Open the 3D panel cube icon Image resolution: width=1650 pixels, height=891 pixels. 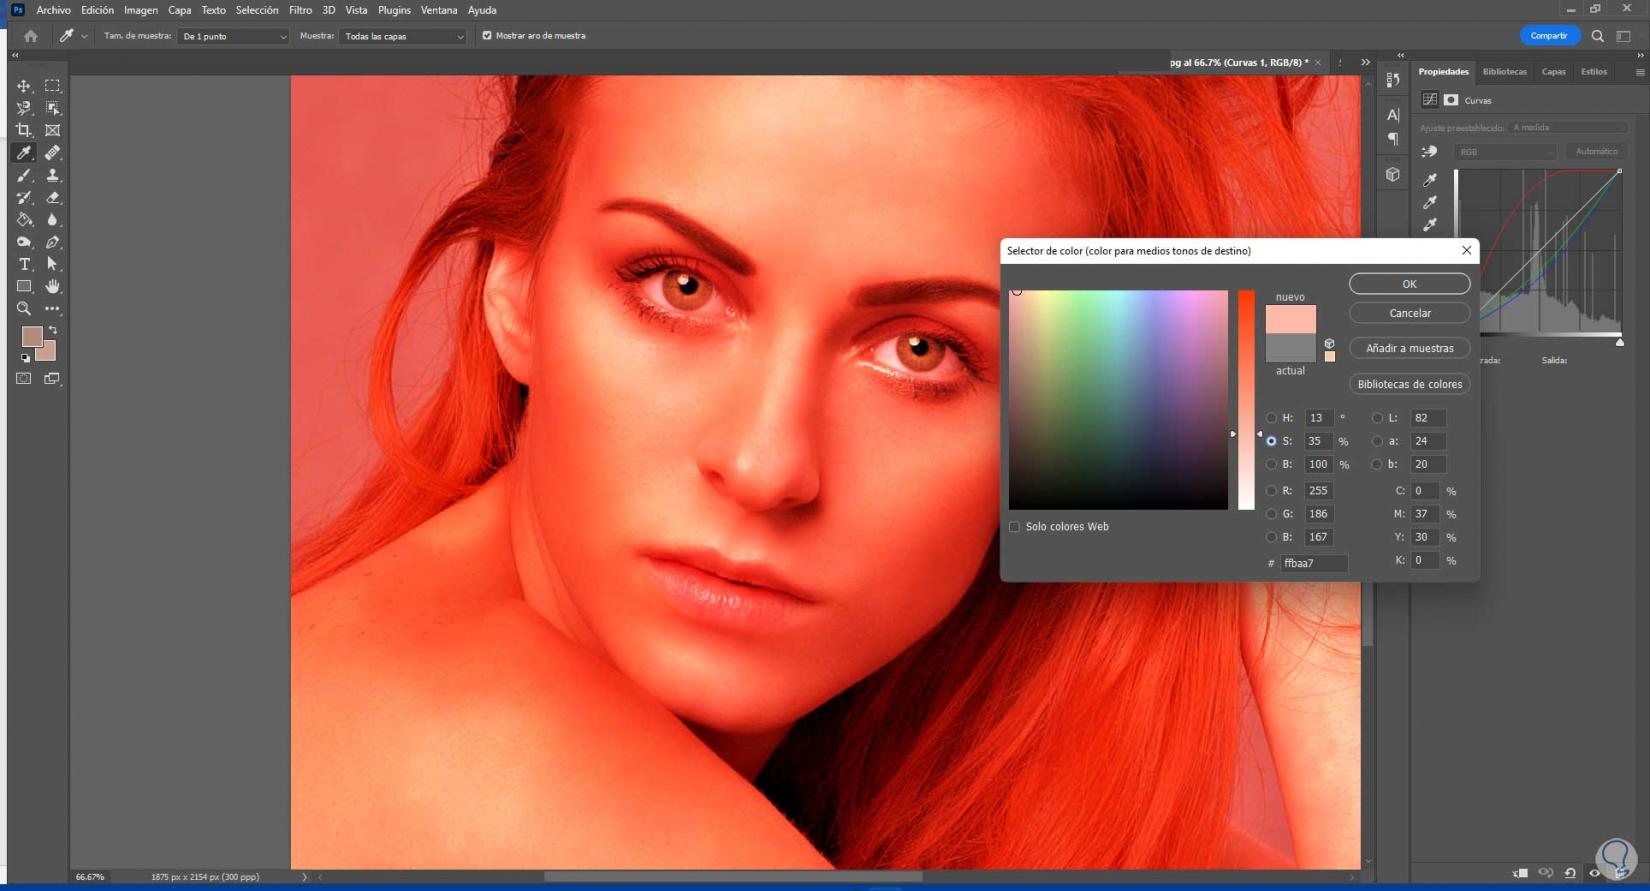[1393, 174]
